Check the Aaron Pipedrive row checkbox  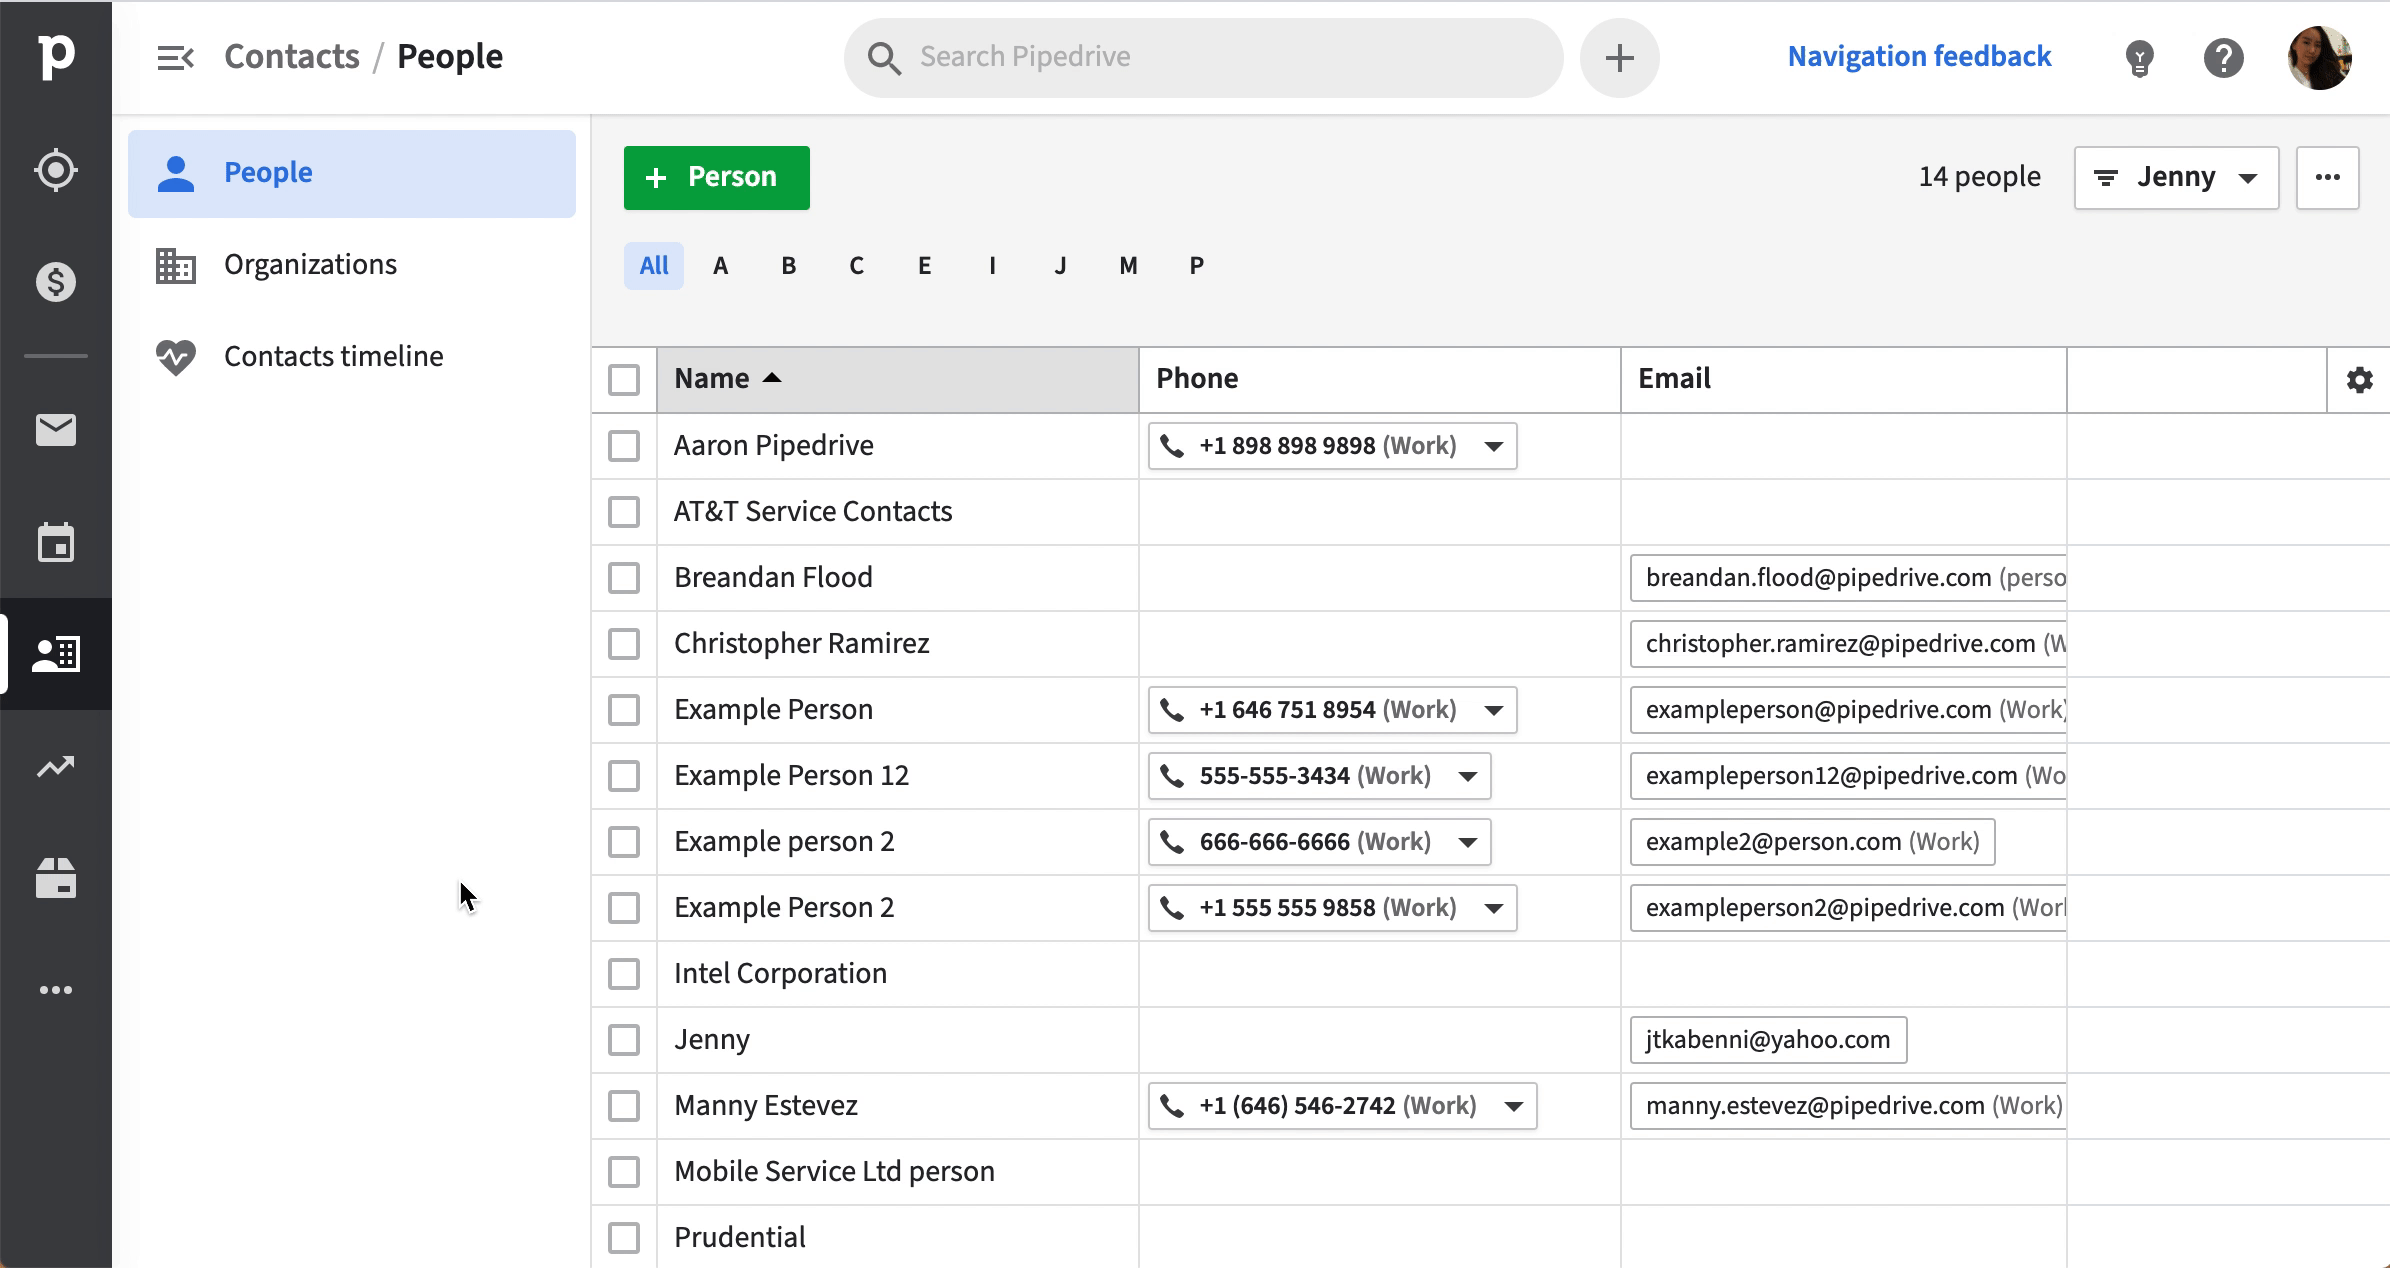tap(624, 446)
